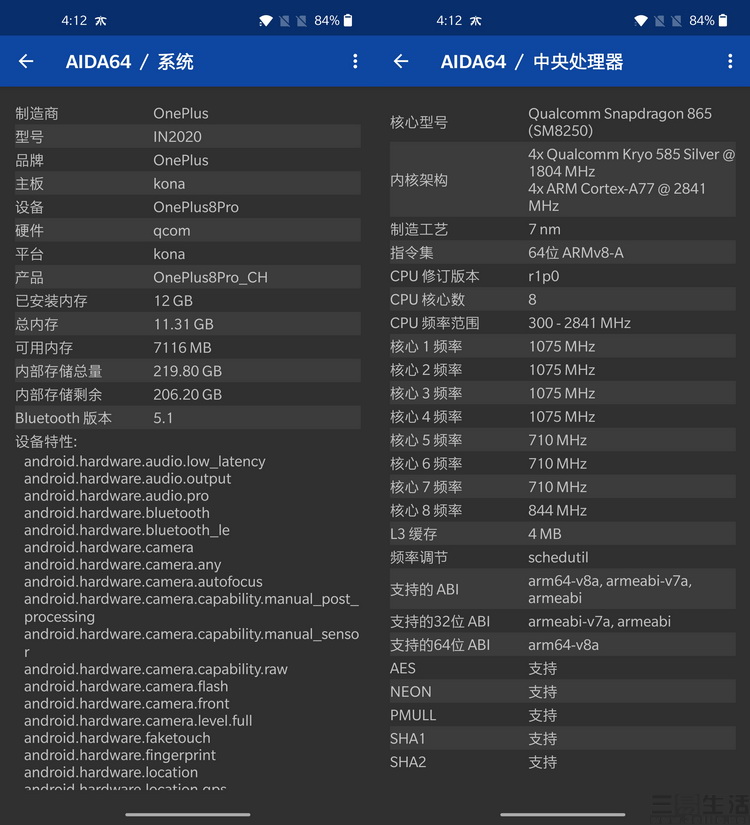
Task: Open overflow menu on 中央处理器 screen
Action: point(730,62)
